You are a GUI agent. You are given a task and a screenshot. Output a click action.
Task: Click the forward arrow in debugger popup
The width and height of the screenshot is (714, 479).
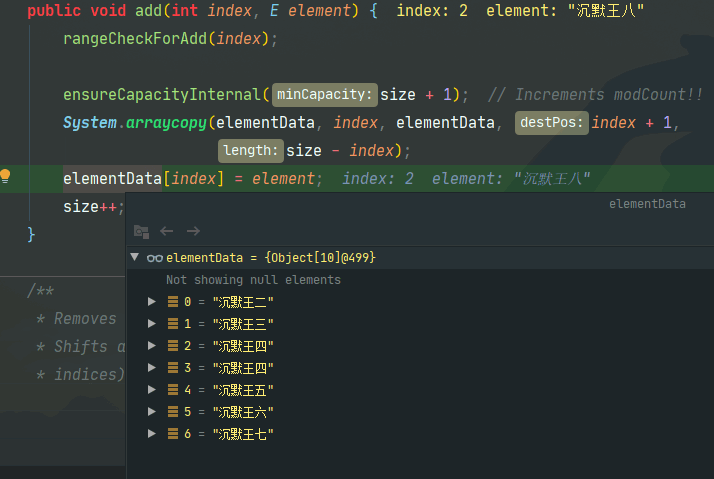(193, 231)
